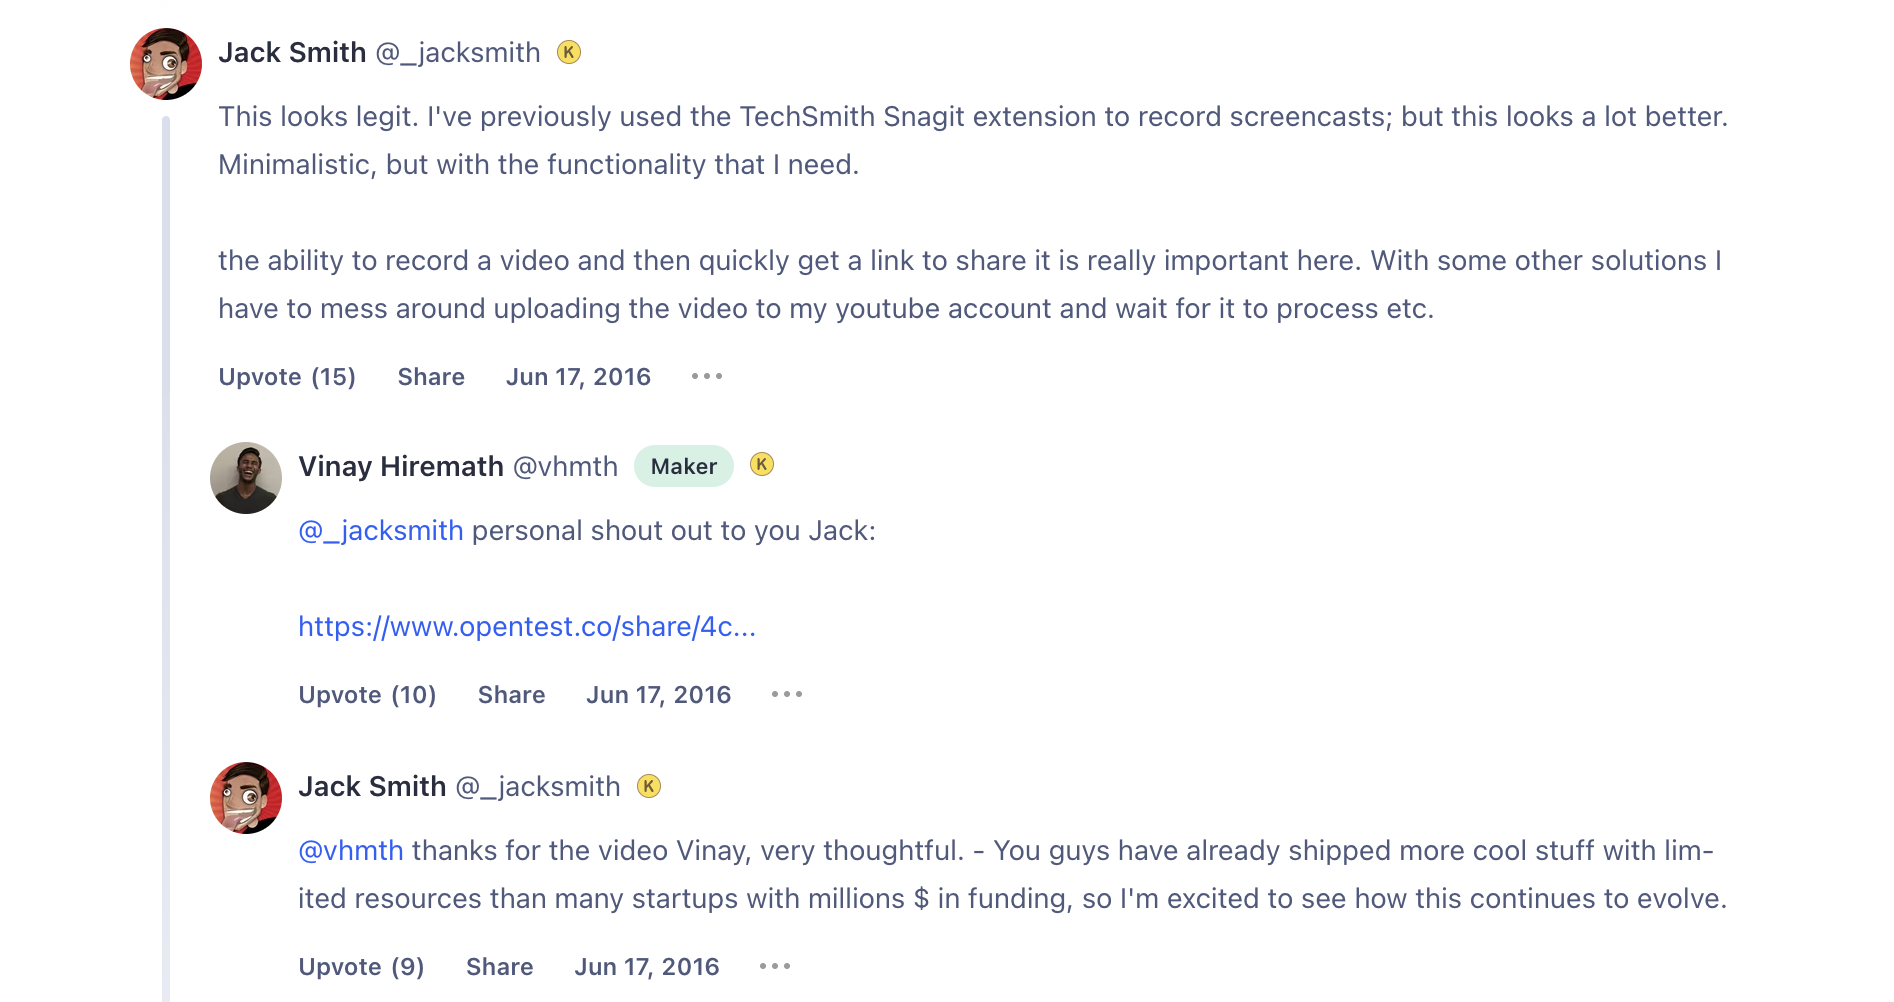Click the Vinay Hiremath author name
The width and height of the screenshot is (1894, 1002).
pos(401,466)
